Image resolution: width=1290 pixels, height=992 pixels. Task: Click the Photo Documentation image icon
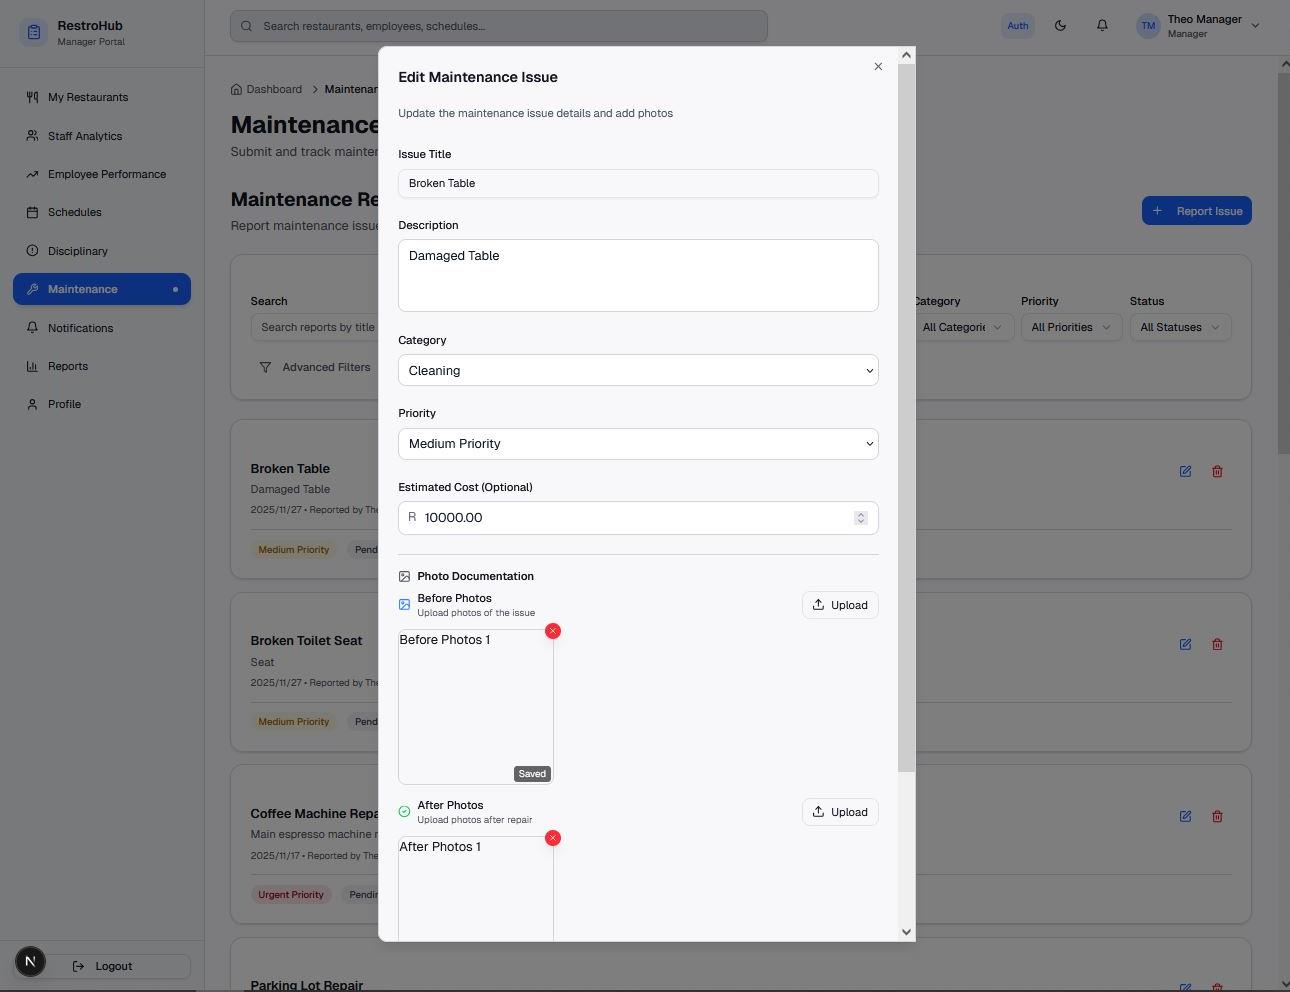pyautogui.click(x=404, y=577)
